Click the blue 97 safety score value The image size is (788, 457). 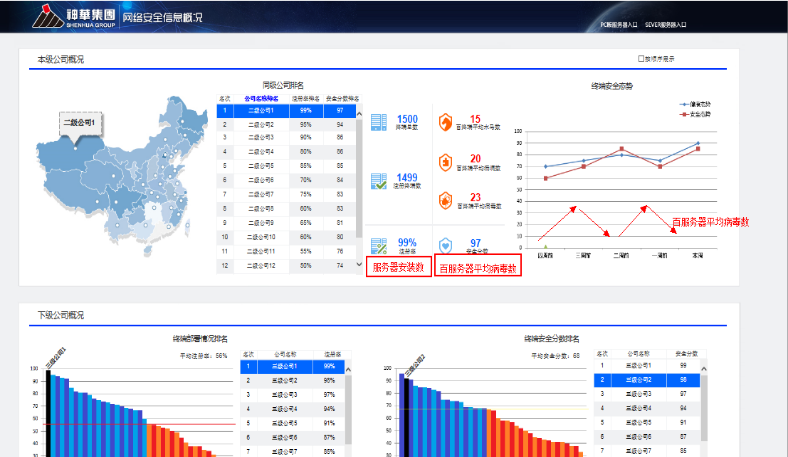pos(475,243)
